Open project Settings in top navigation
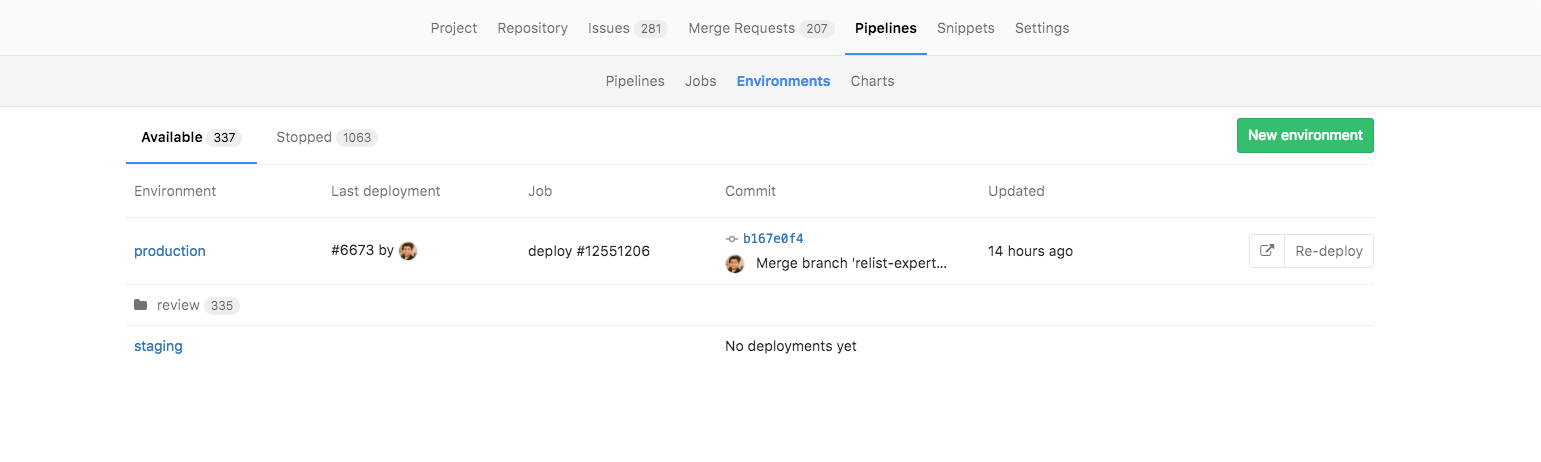 click(1041, 28)
